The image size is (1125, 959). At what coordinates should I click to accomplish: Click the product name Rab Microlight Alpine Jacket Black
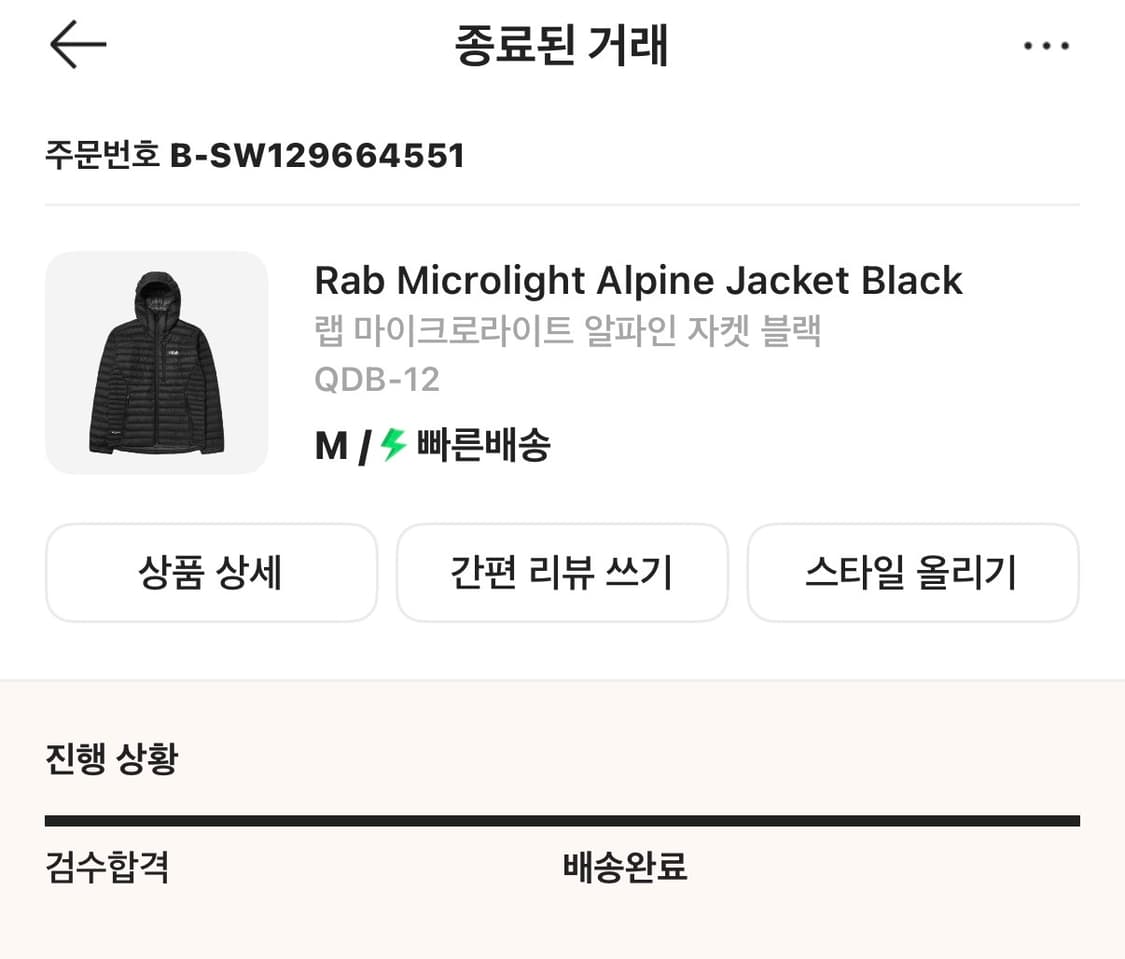(x=637, y=280)
